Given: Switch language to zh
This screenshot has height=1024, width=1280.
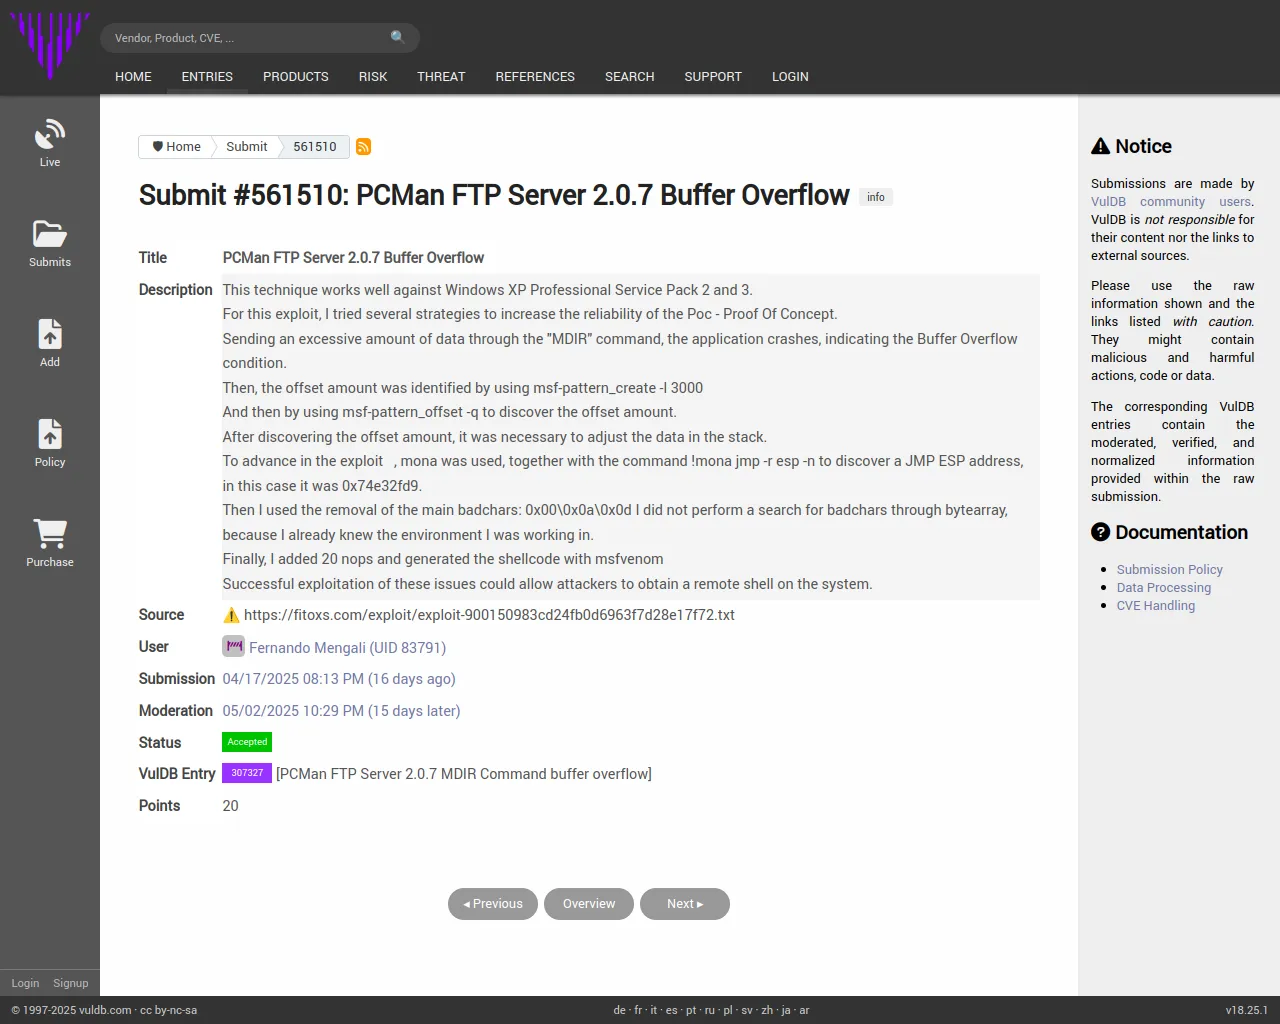Looking at the screenshot, I should pos(767,1010).
